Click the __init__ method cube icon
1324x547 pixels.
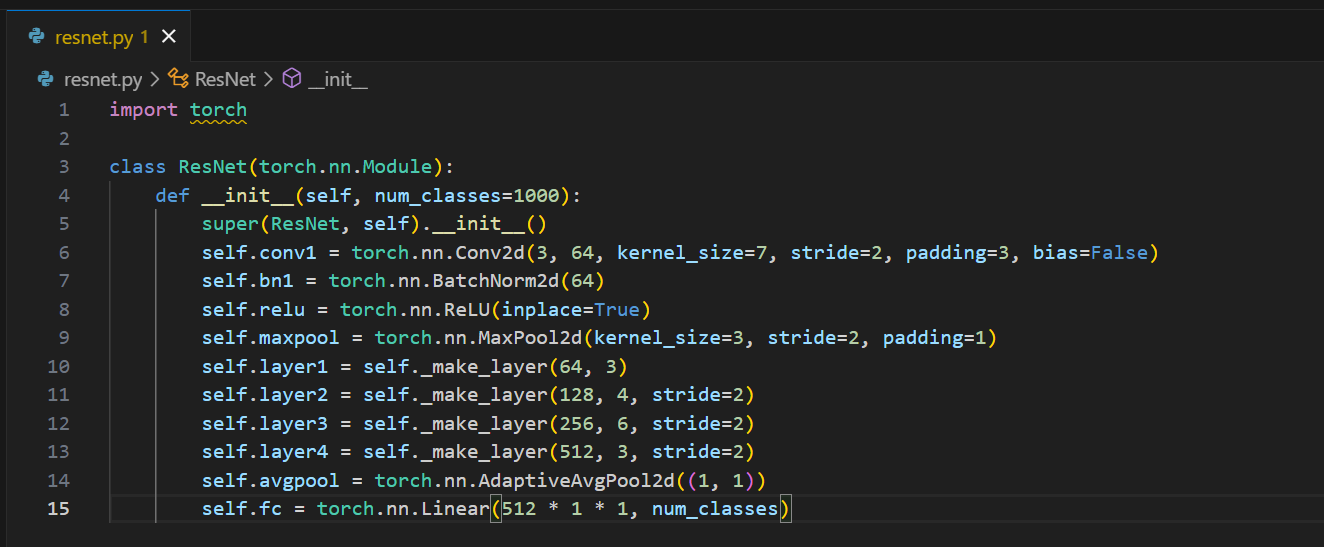(292, 79)
